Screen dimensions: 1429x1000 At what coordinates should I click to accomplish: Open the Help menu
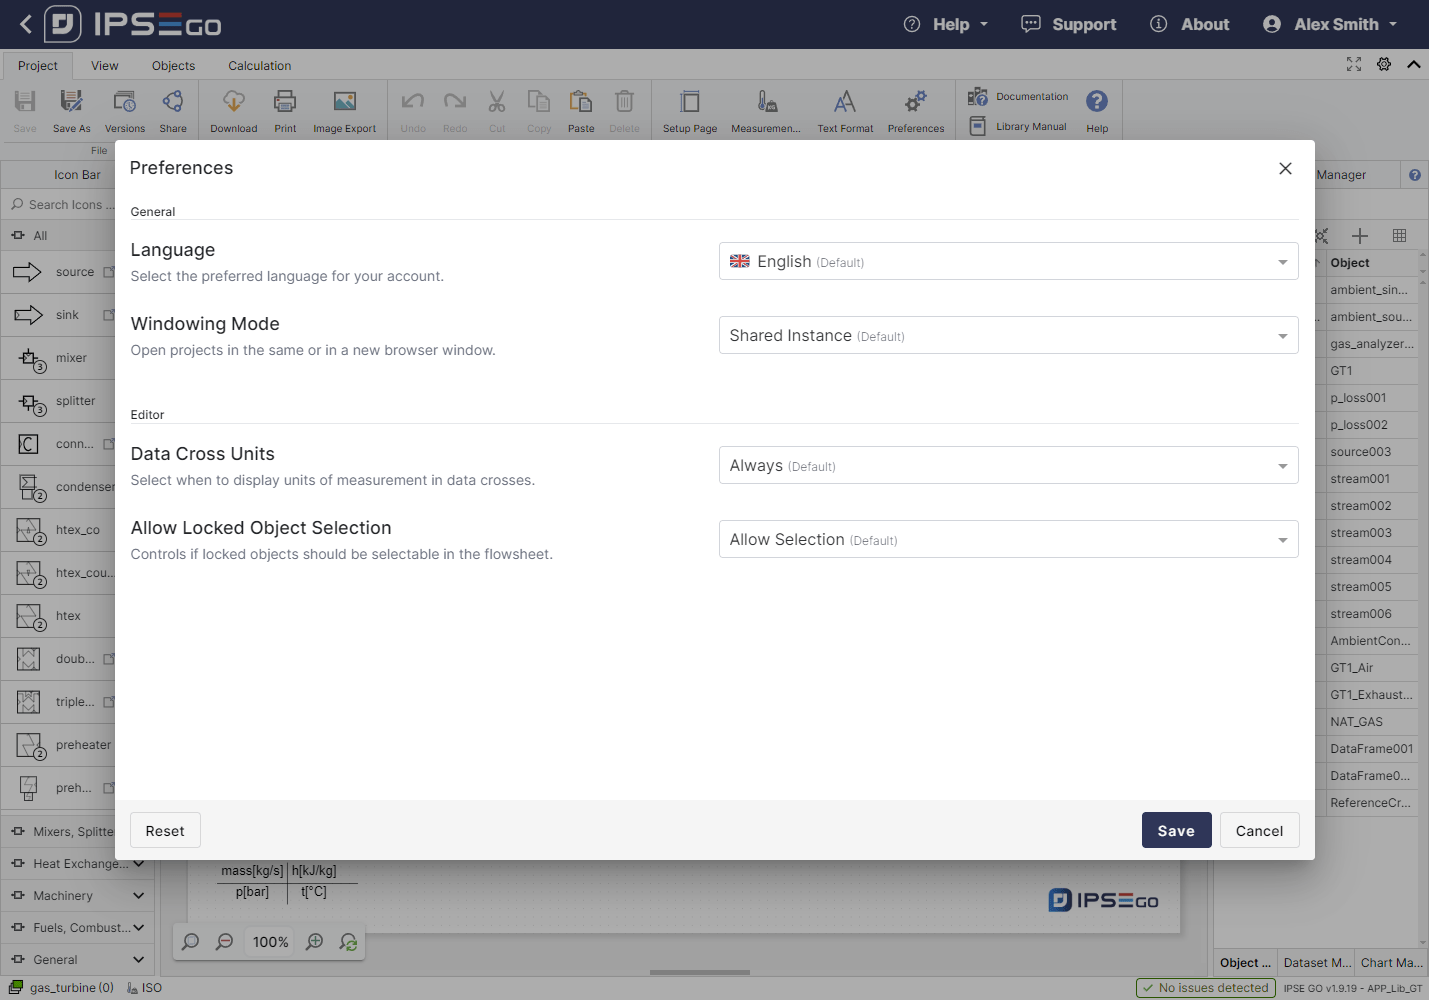coord(944,24)
